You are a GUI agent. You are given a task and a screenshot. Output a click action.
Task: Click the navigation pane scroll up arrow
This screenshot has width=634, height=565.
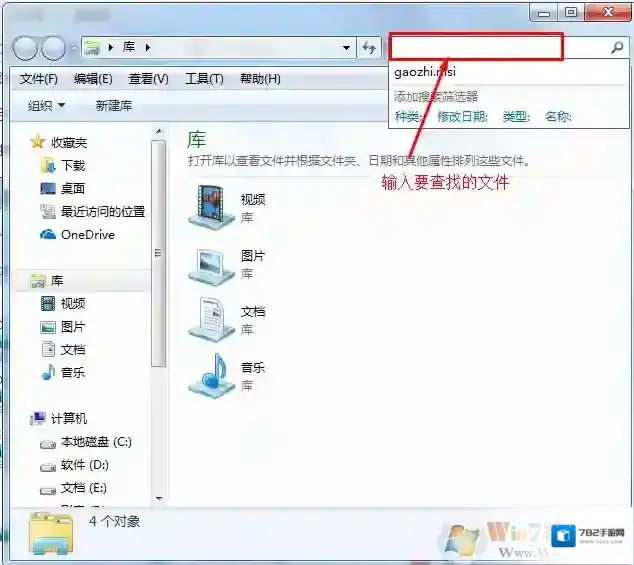click(x=159, y=131)
